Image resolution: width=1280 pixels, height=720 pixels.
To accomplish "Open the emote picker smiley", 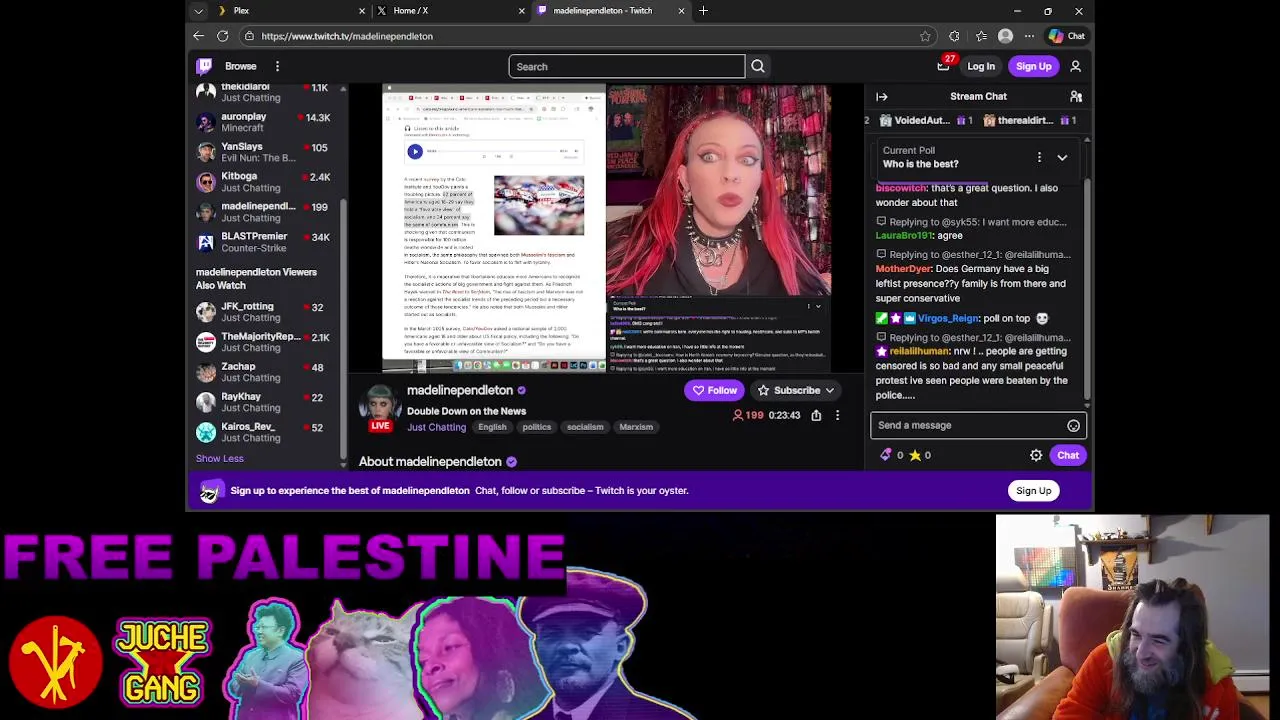I will point(1073,426).
